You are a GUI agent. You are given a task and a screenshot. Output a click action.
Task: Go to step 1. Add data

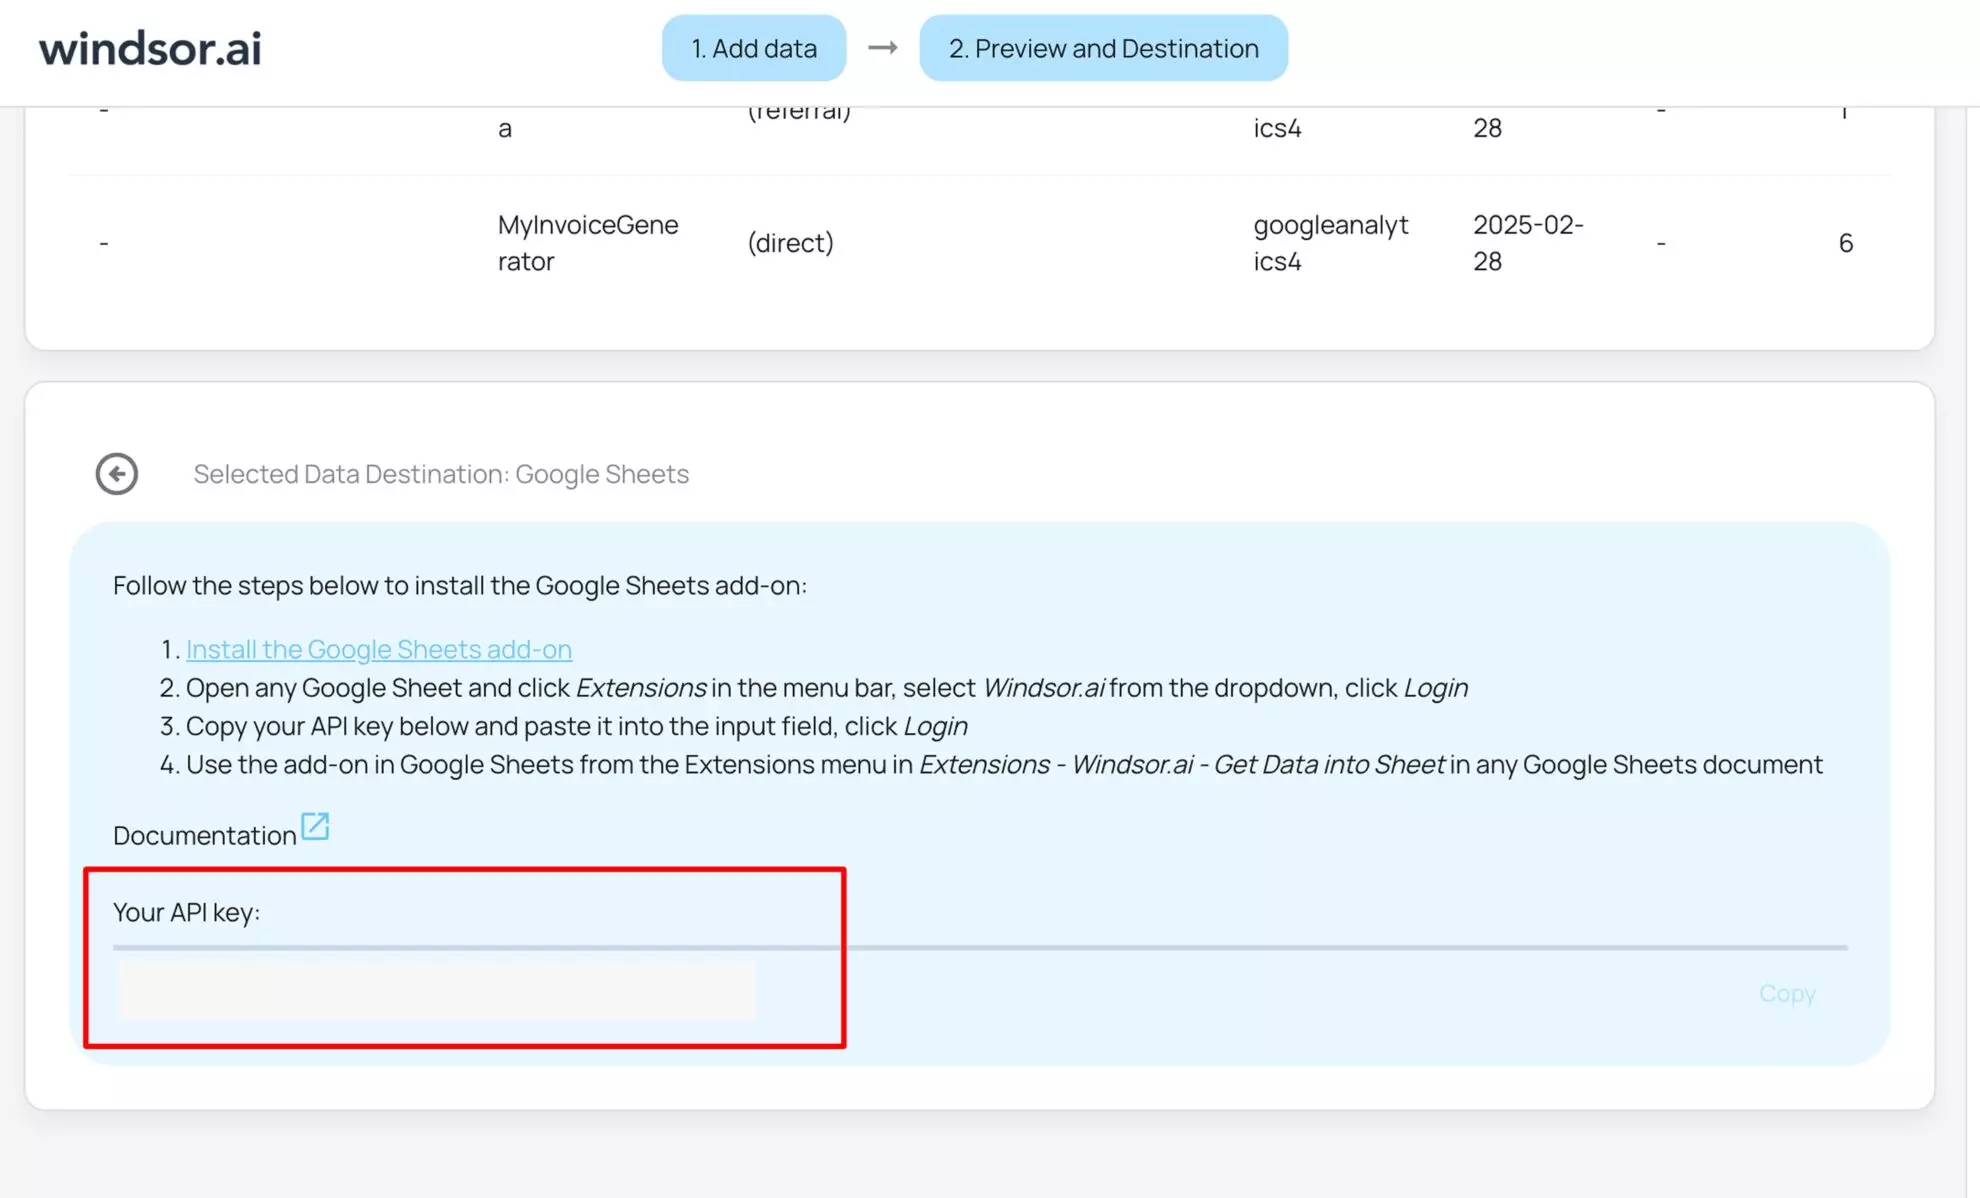pos(754,48)
